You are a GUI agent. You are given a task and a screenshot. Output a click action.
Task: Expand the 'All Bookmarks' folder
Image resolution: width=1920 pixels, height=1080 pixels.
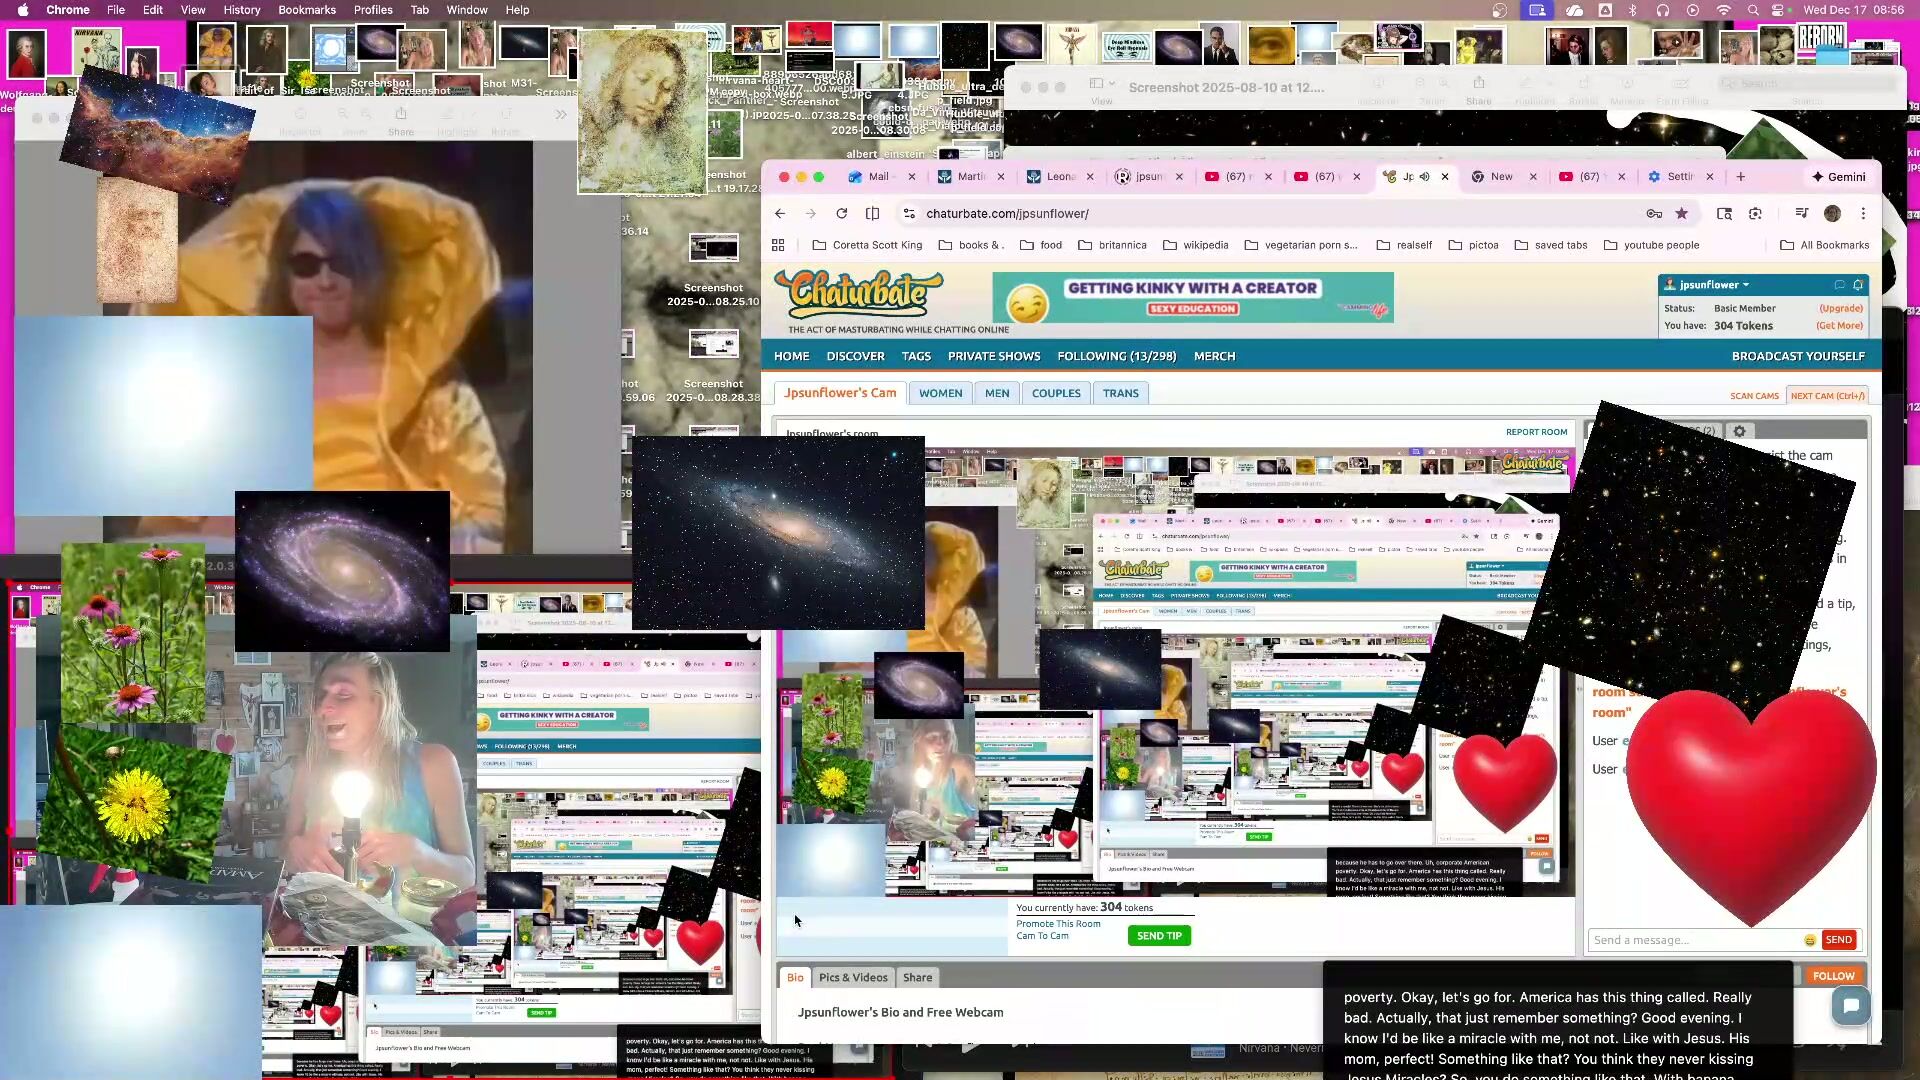1824,245
